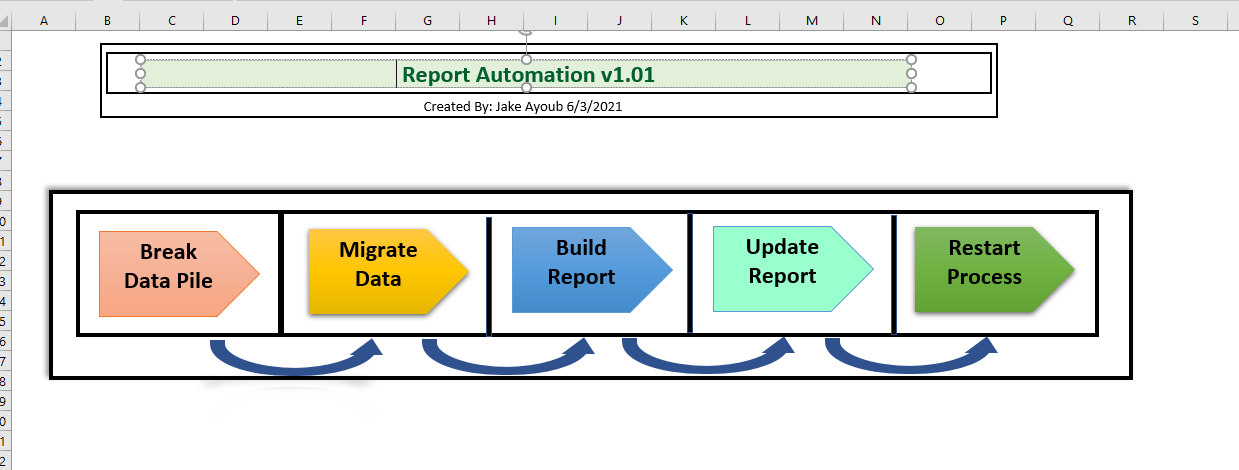This screenshot has height=470, width=1239.
Task: Select column L header
Action: click(x=748, y=20)
